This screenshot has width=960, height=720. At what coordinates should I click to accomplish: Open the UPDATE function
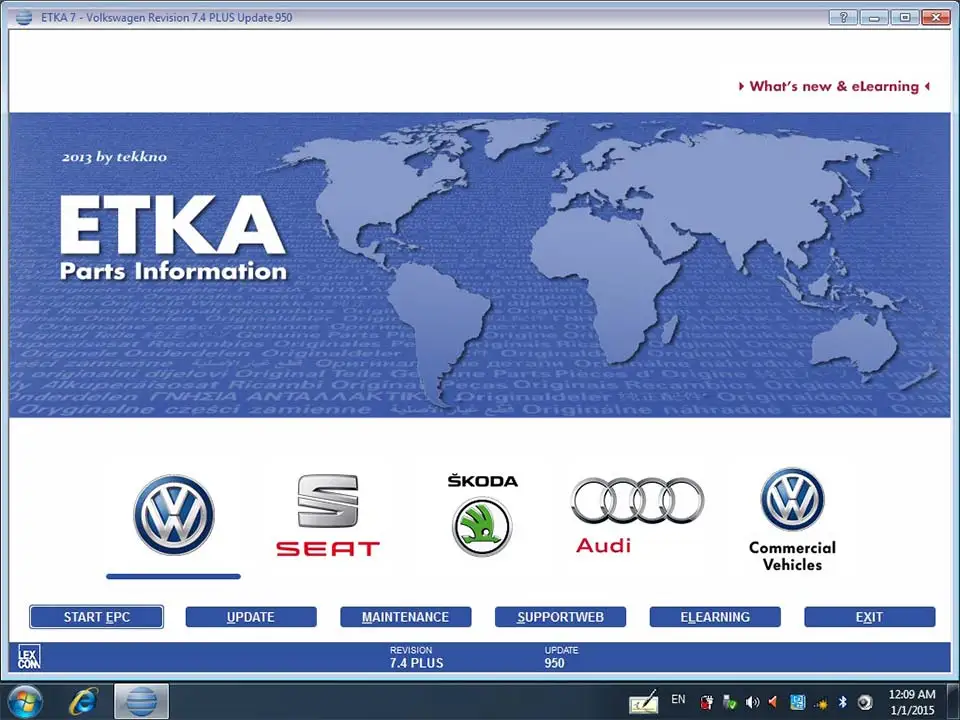point(251,617)
